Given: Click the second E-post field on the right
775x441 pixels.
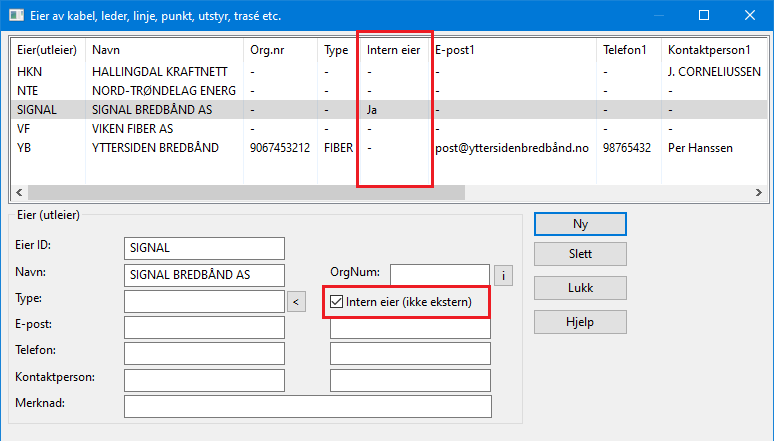Looking at the screenshot, I should 410,328.
